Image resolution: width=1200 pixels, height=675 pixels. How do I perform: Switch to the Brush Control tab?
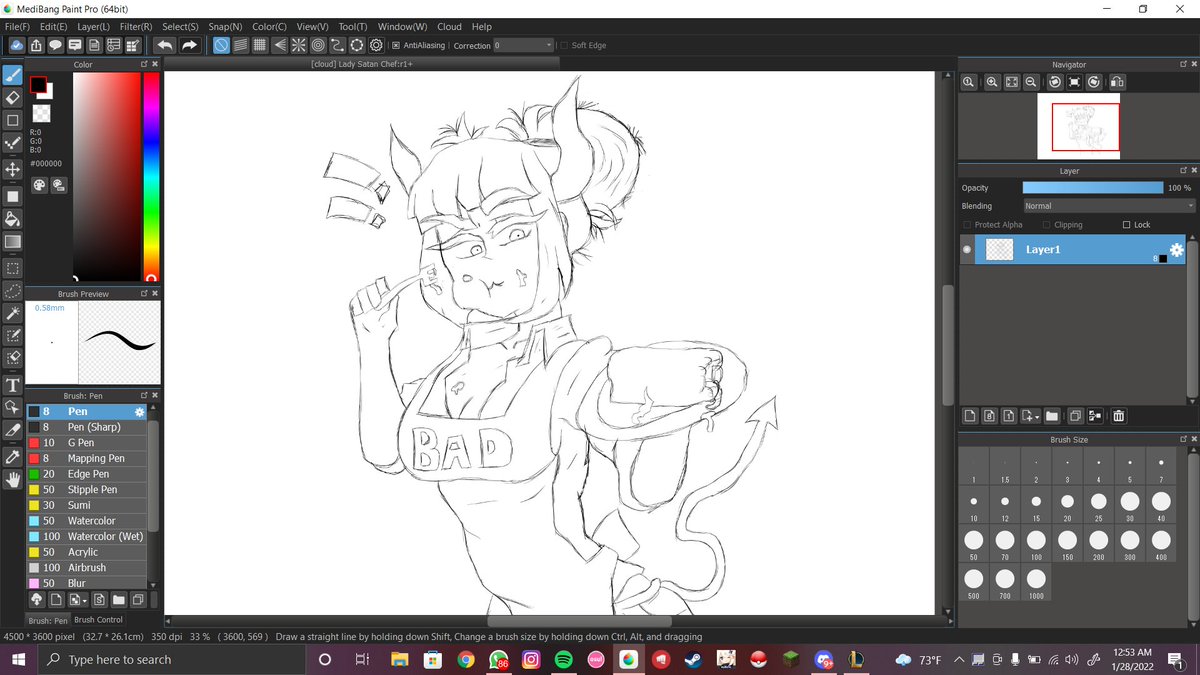click(x=98, y=620)
